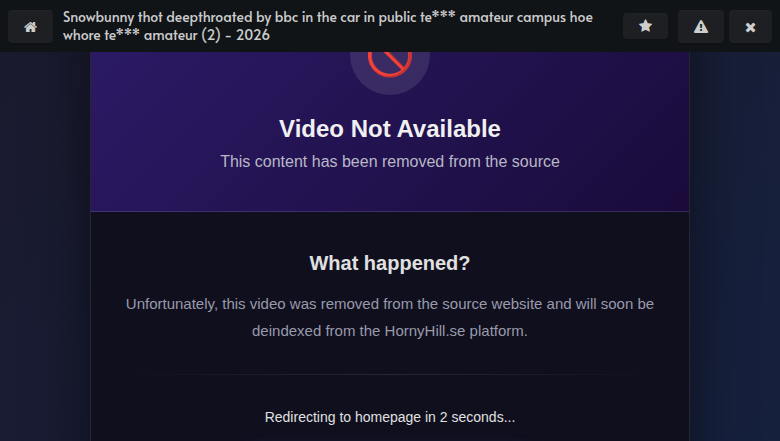This screenshot has height=441, width=780.
Task: Click the thin divider line above redirect notice
Action: (390, 374)
